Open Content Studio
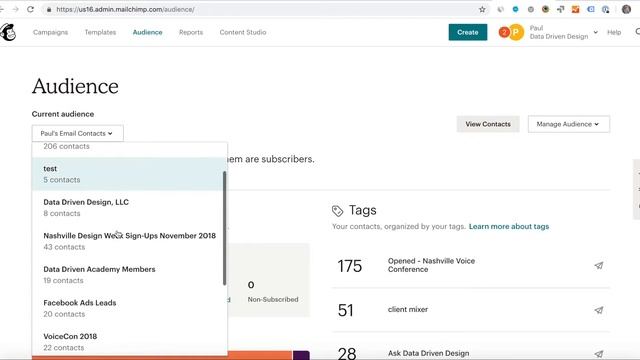Viewport: 640px width, 360px height. tap(243, 32)
